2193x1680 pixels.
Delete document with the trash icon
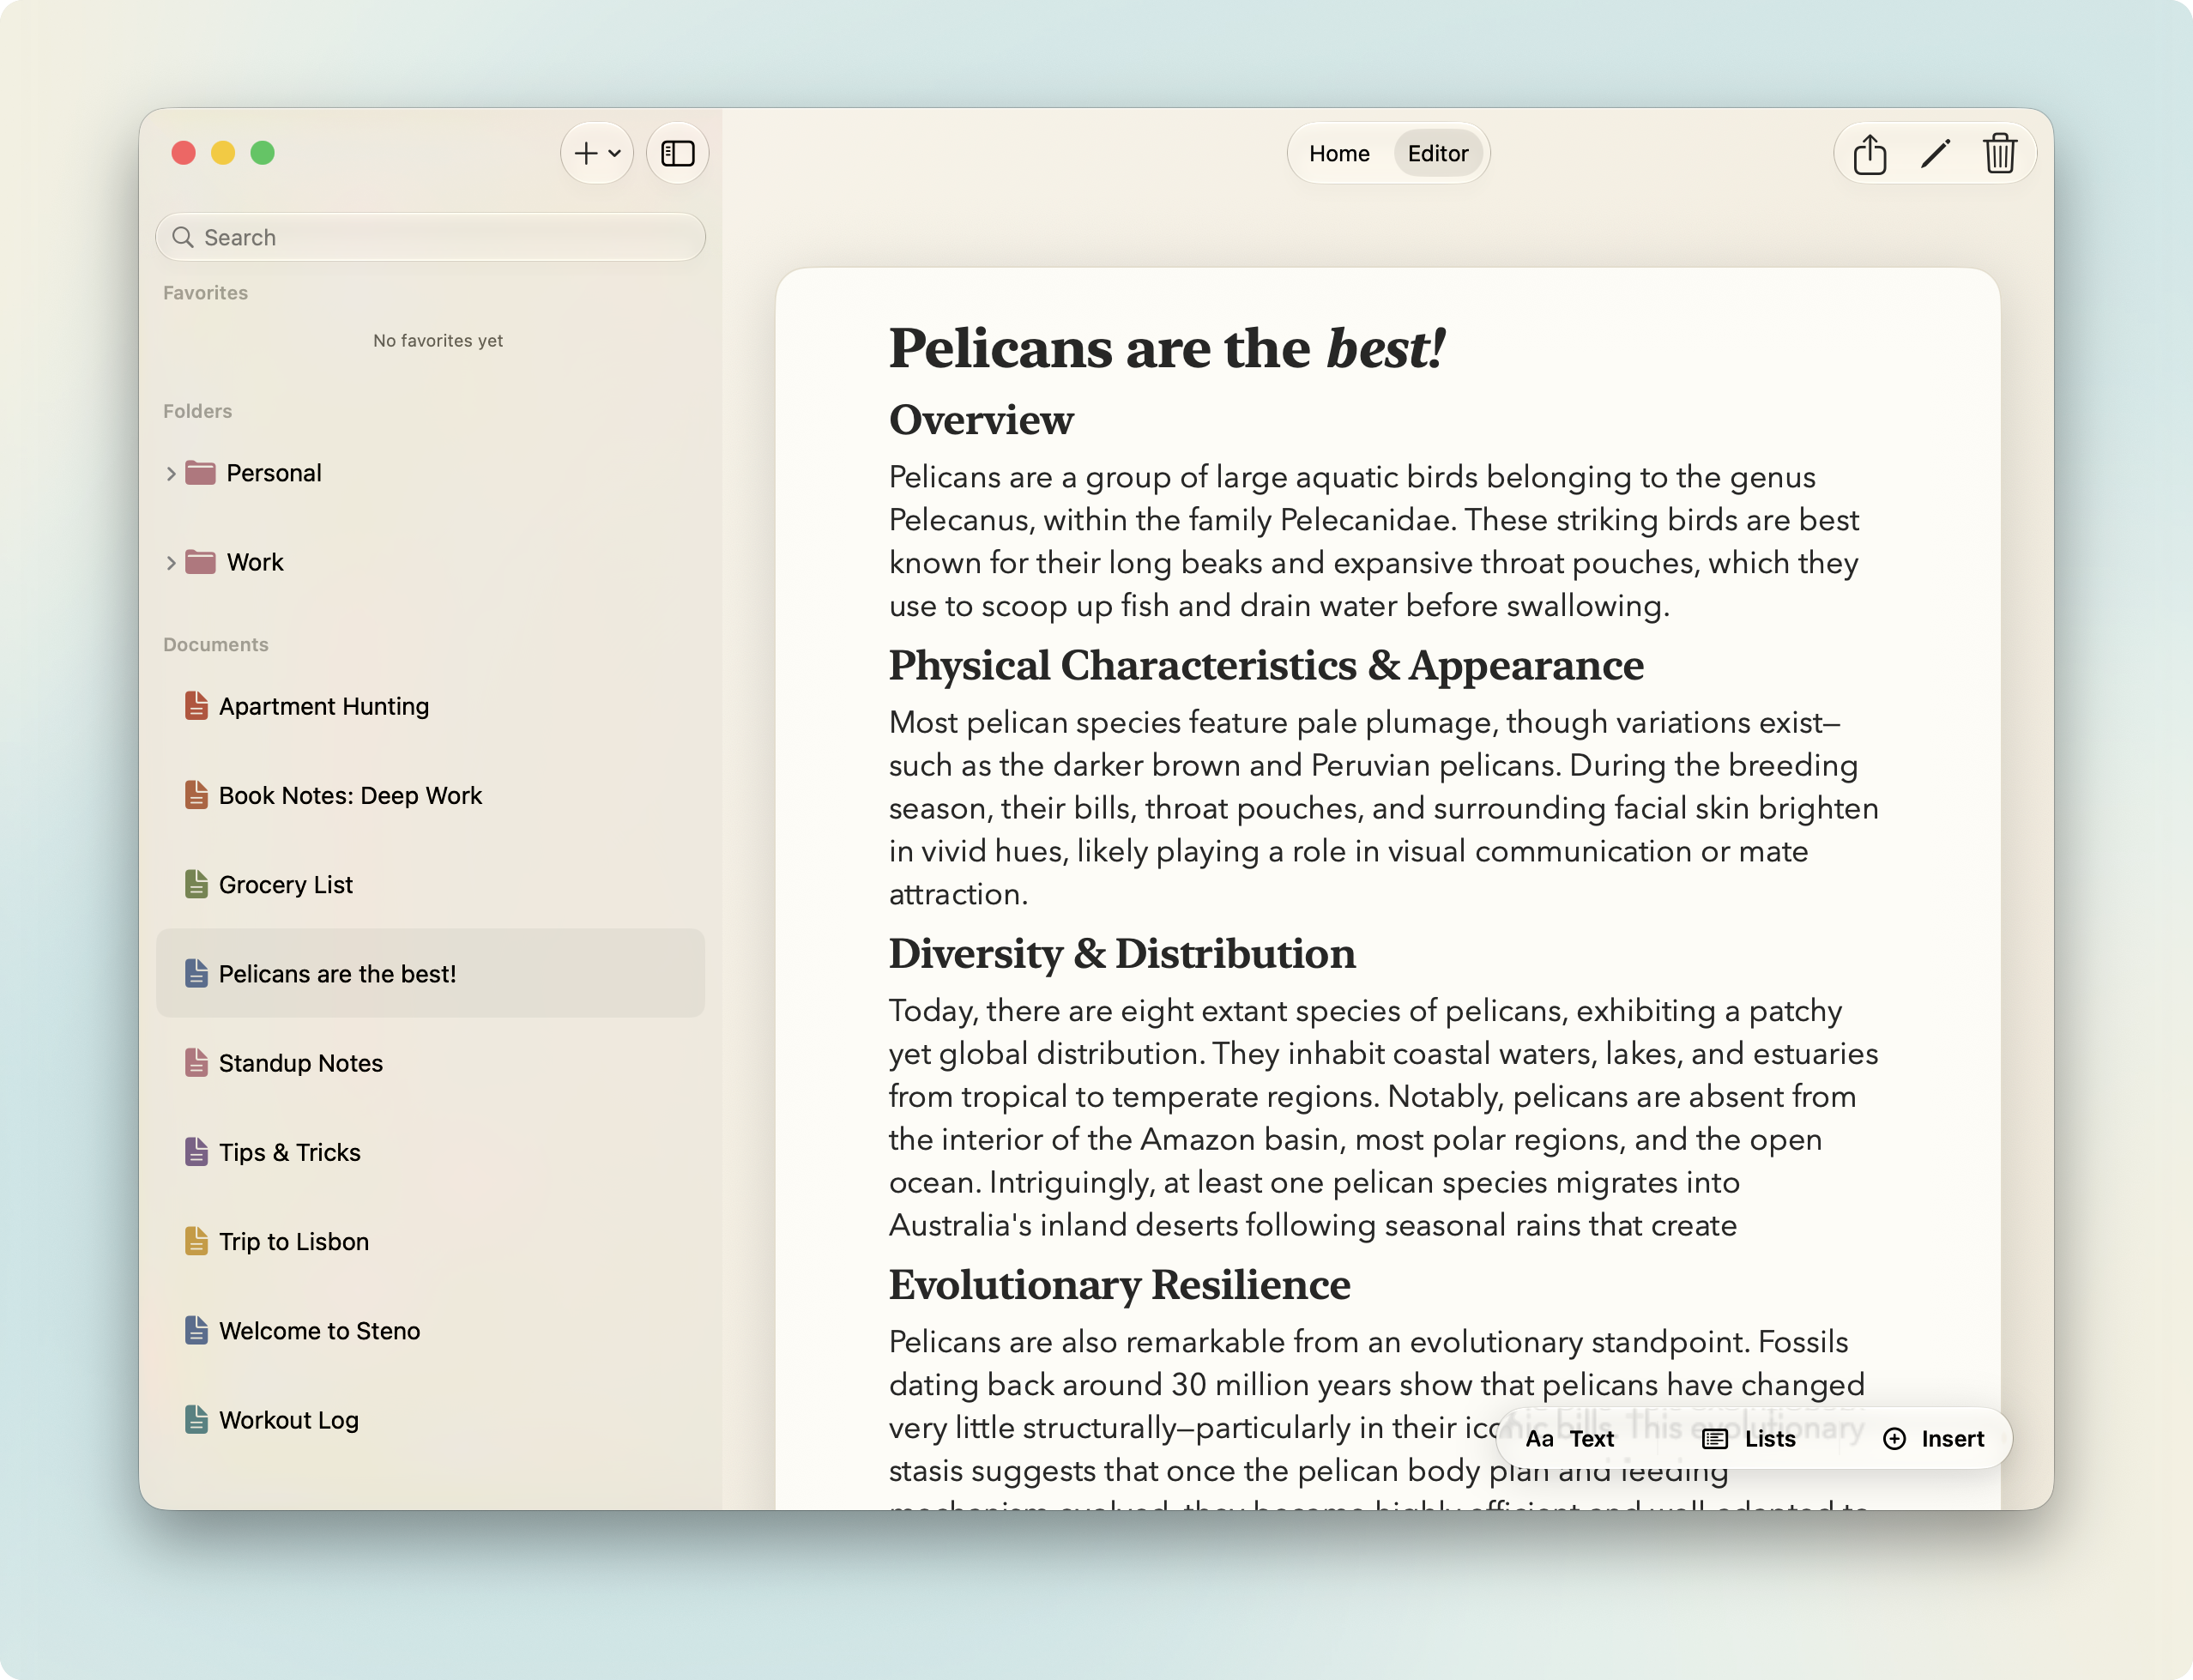[2000, 154]
